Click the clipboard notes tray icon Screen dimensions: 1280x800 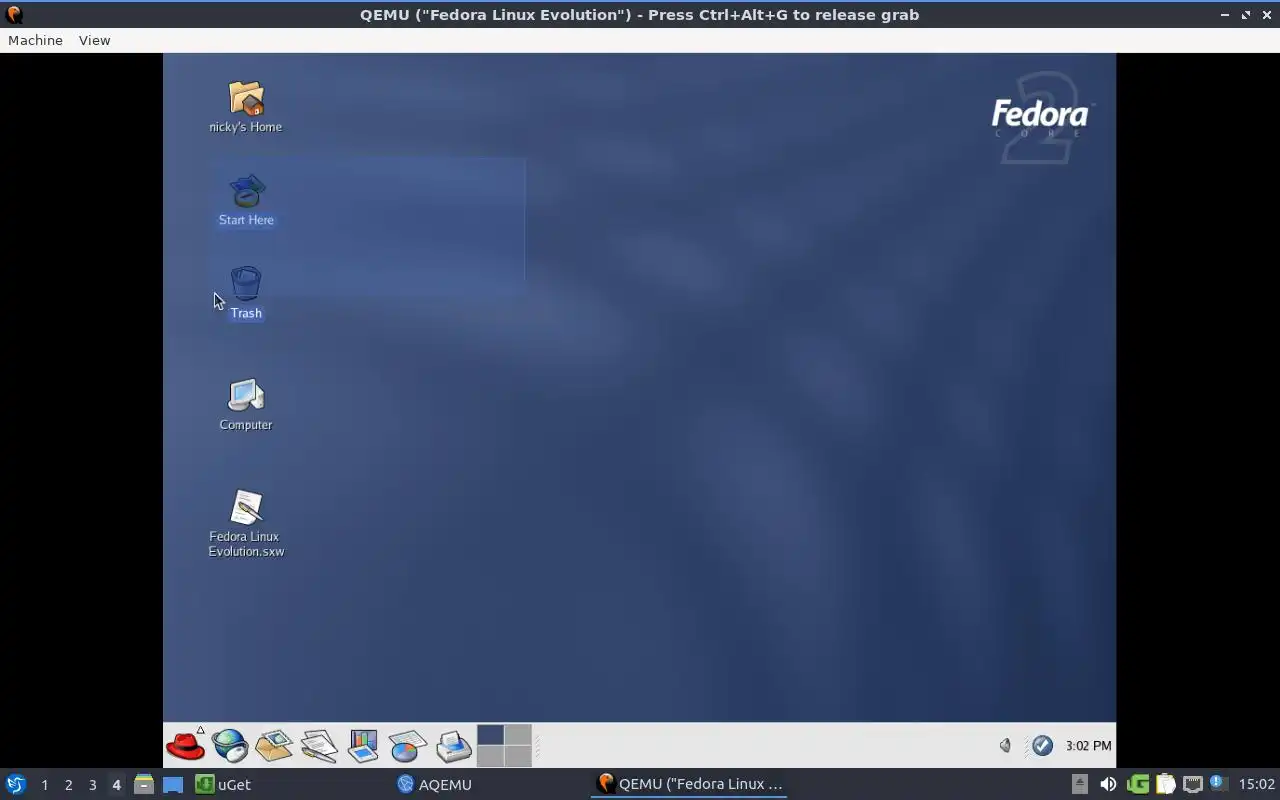pos(1165,784)
